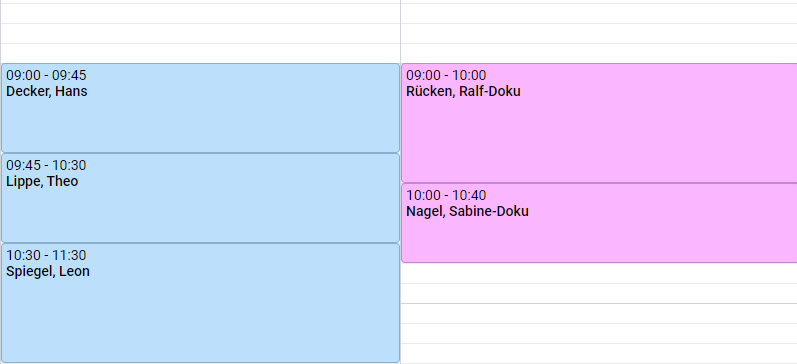Click the 10:00 - 10:40 time label
This screenshot has height=364, width=797.
pos(446,195)
